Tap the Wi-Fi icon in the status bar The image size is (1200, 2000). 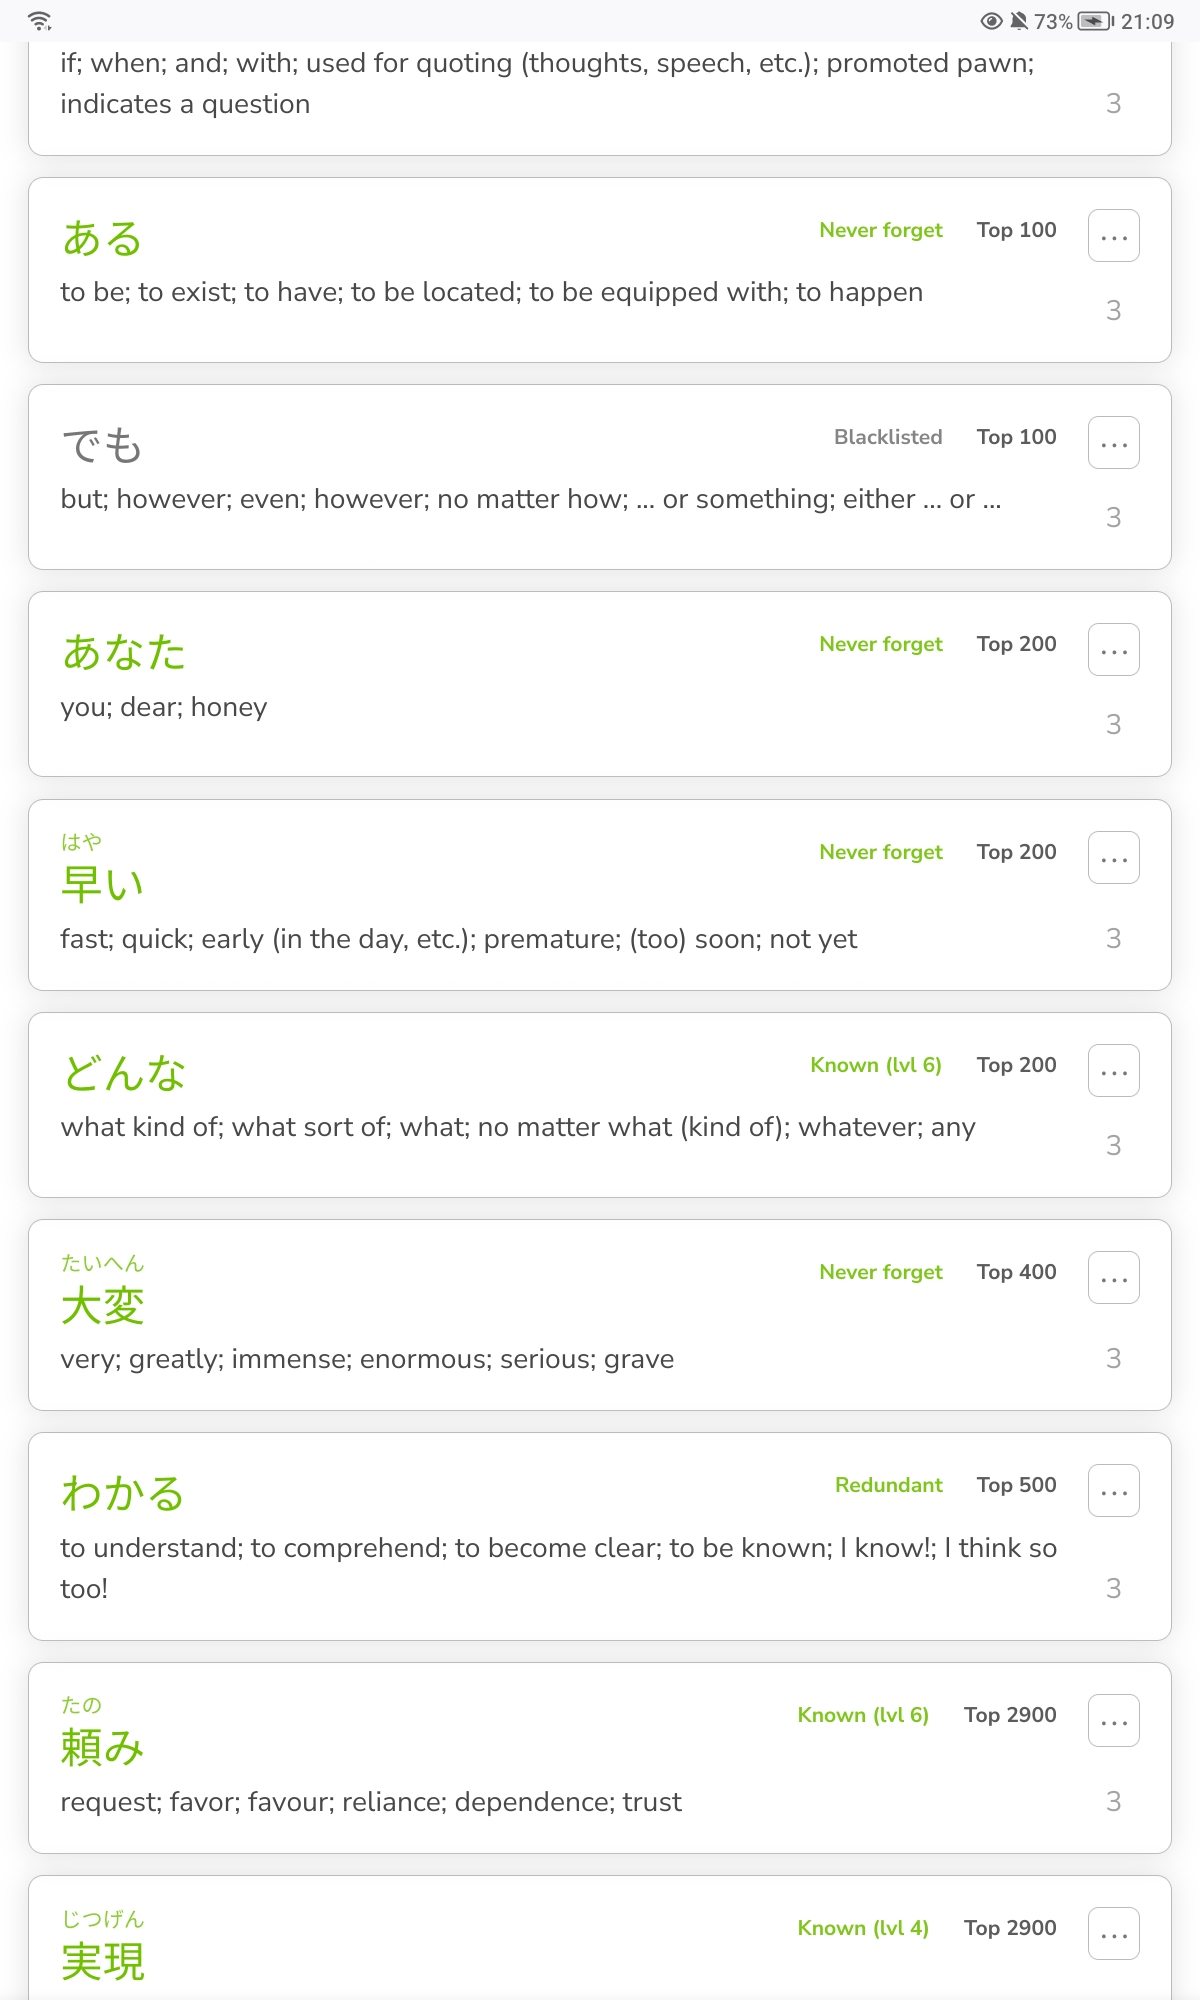coord(37,20)
